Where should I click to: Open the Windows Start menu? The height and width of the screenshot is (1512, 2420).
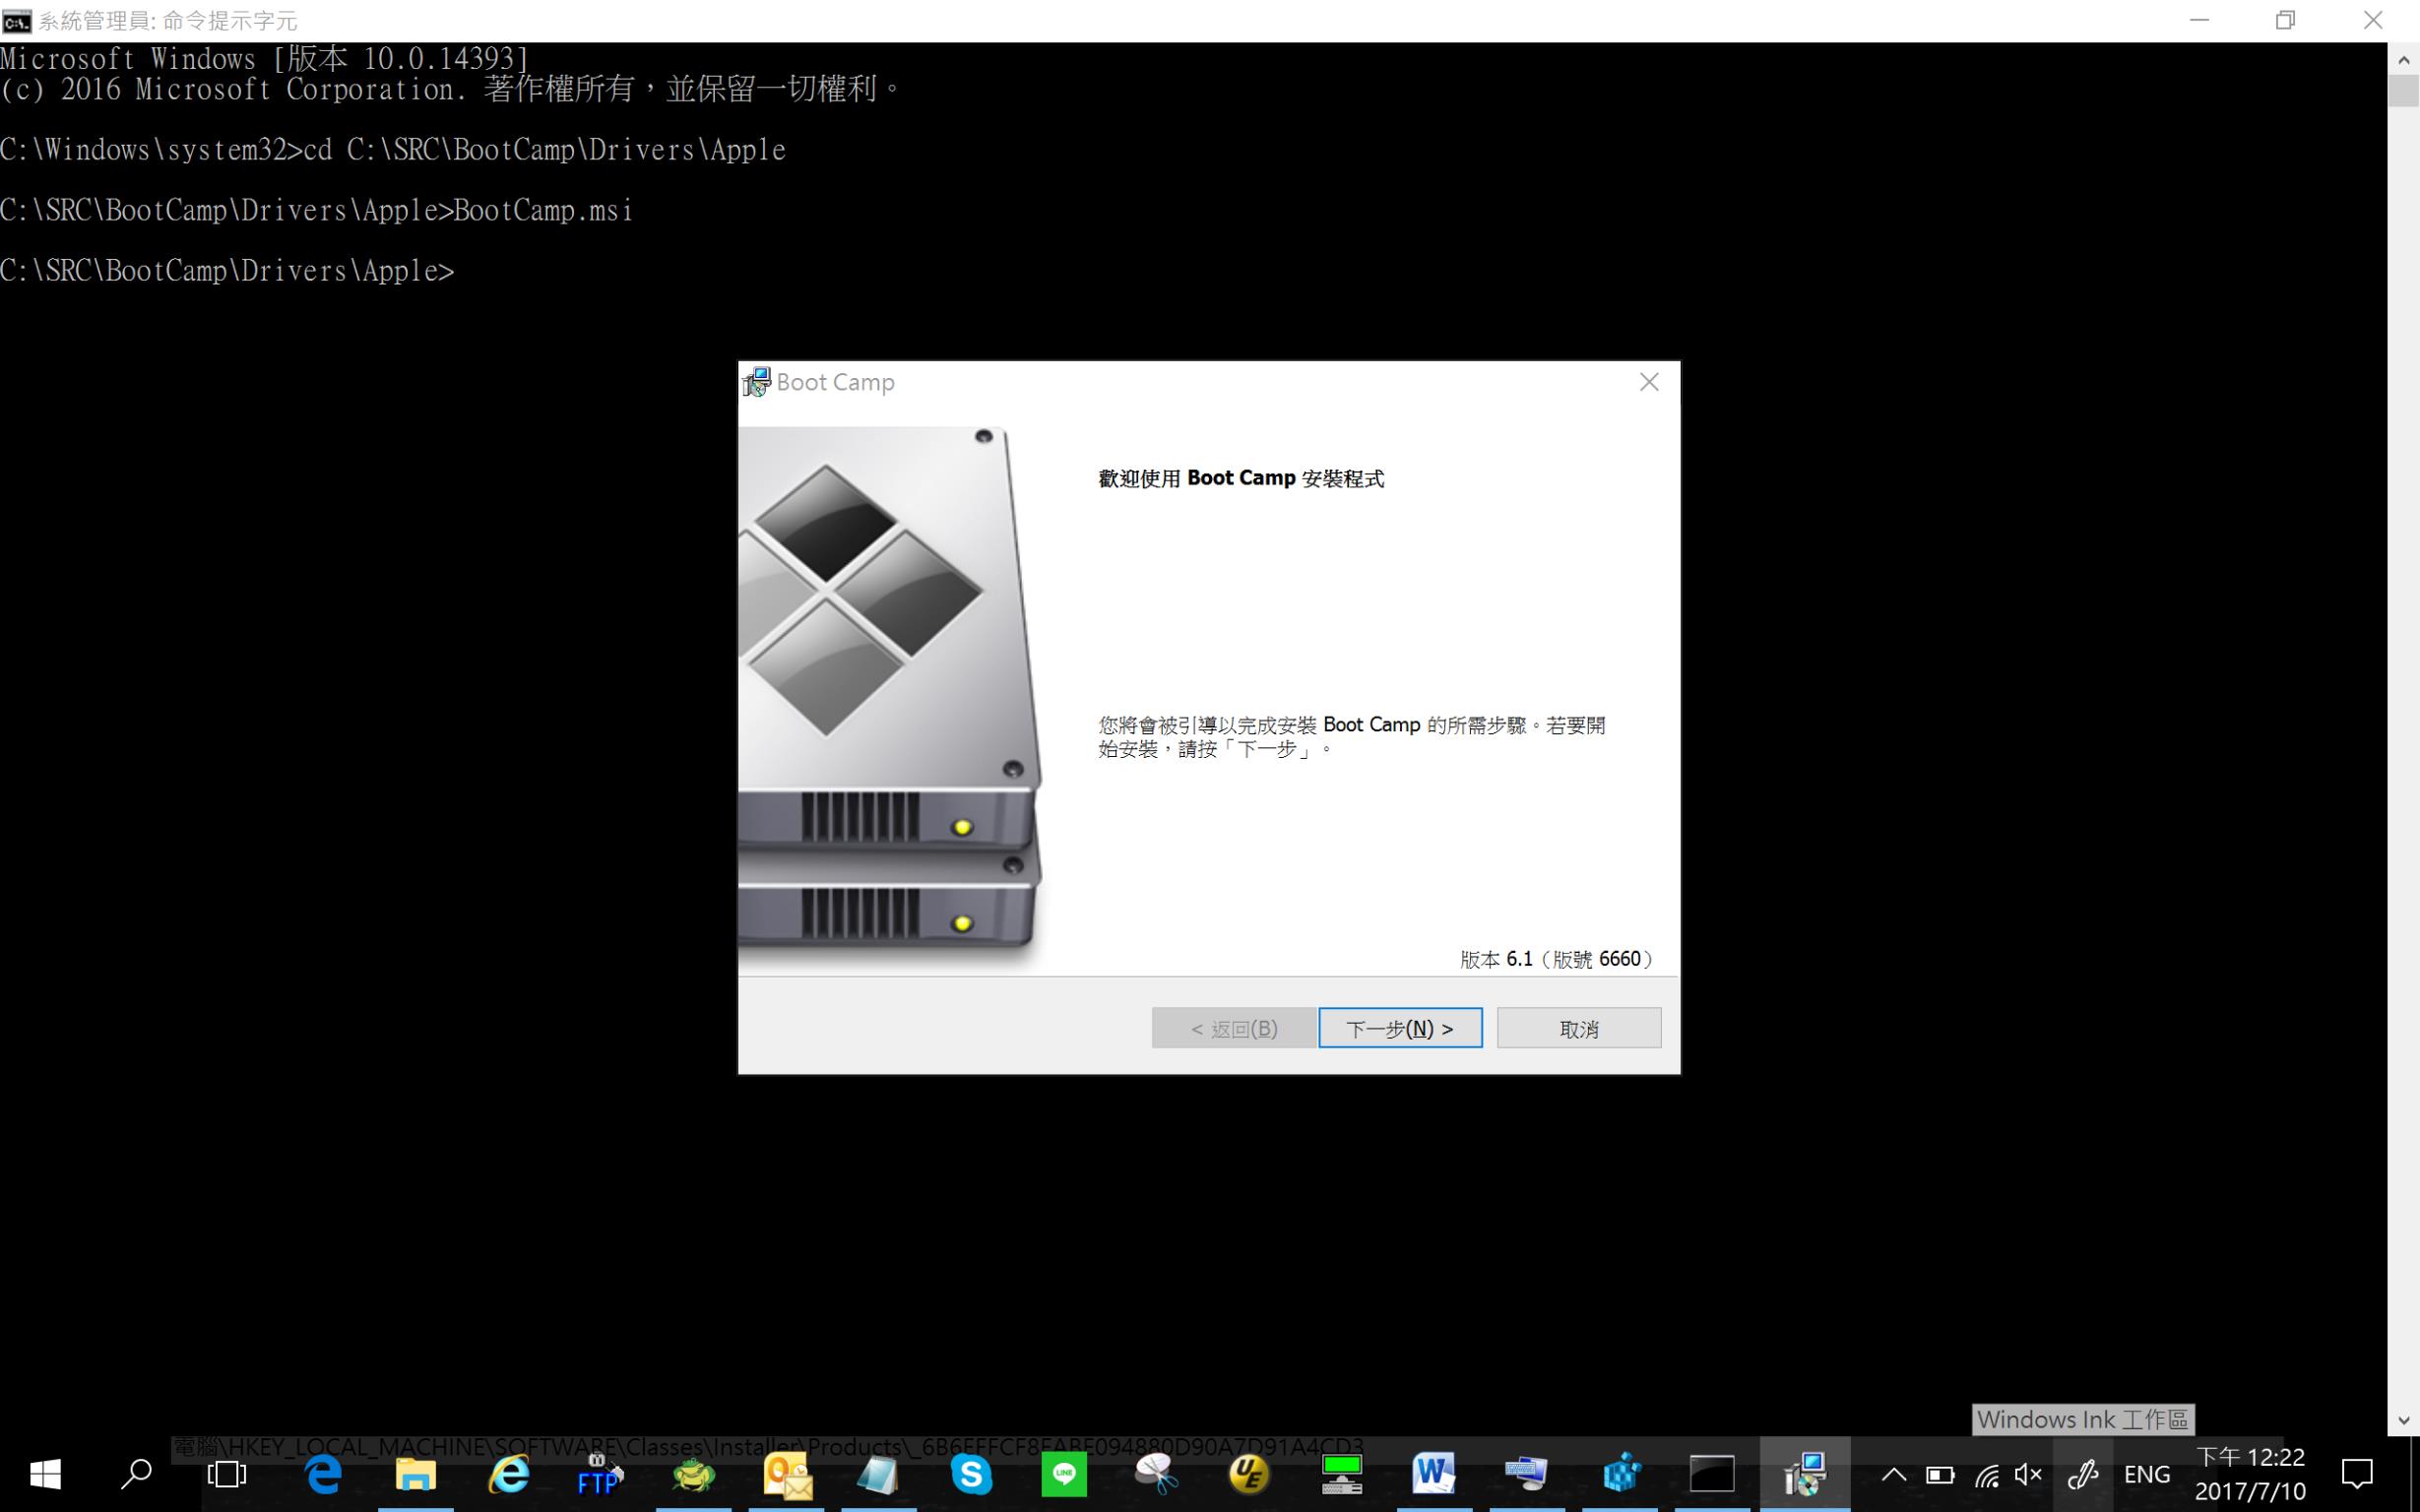coord(45,1474)
